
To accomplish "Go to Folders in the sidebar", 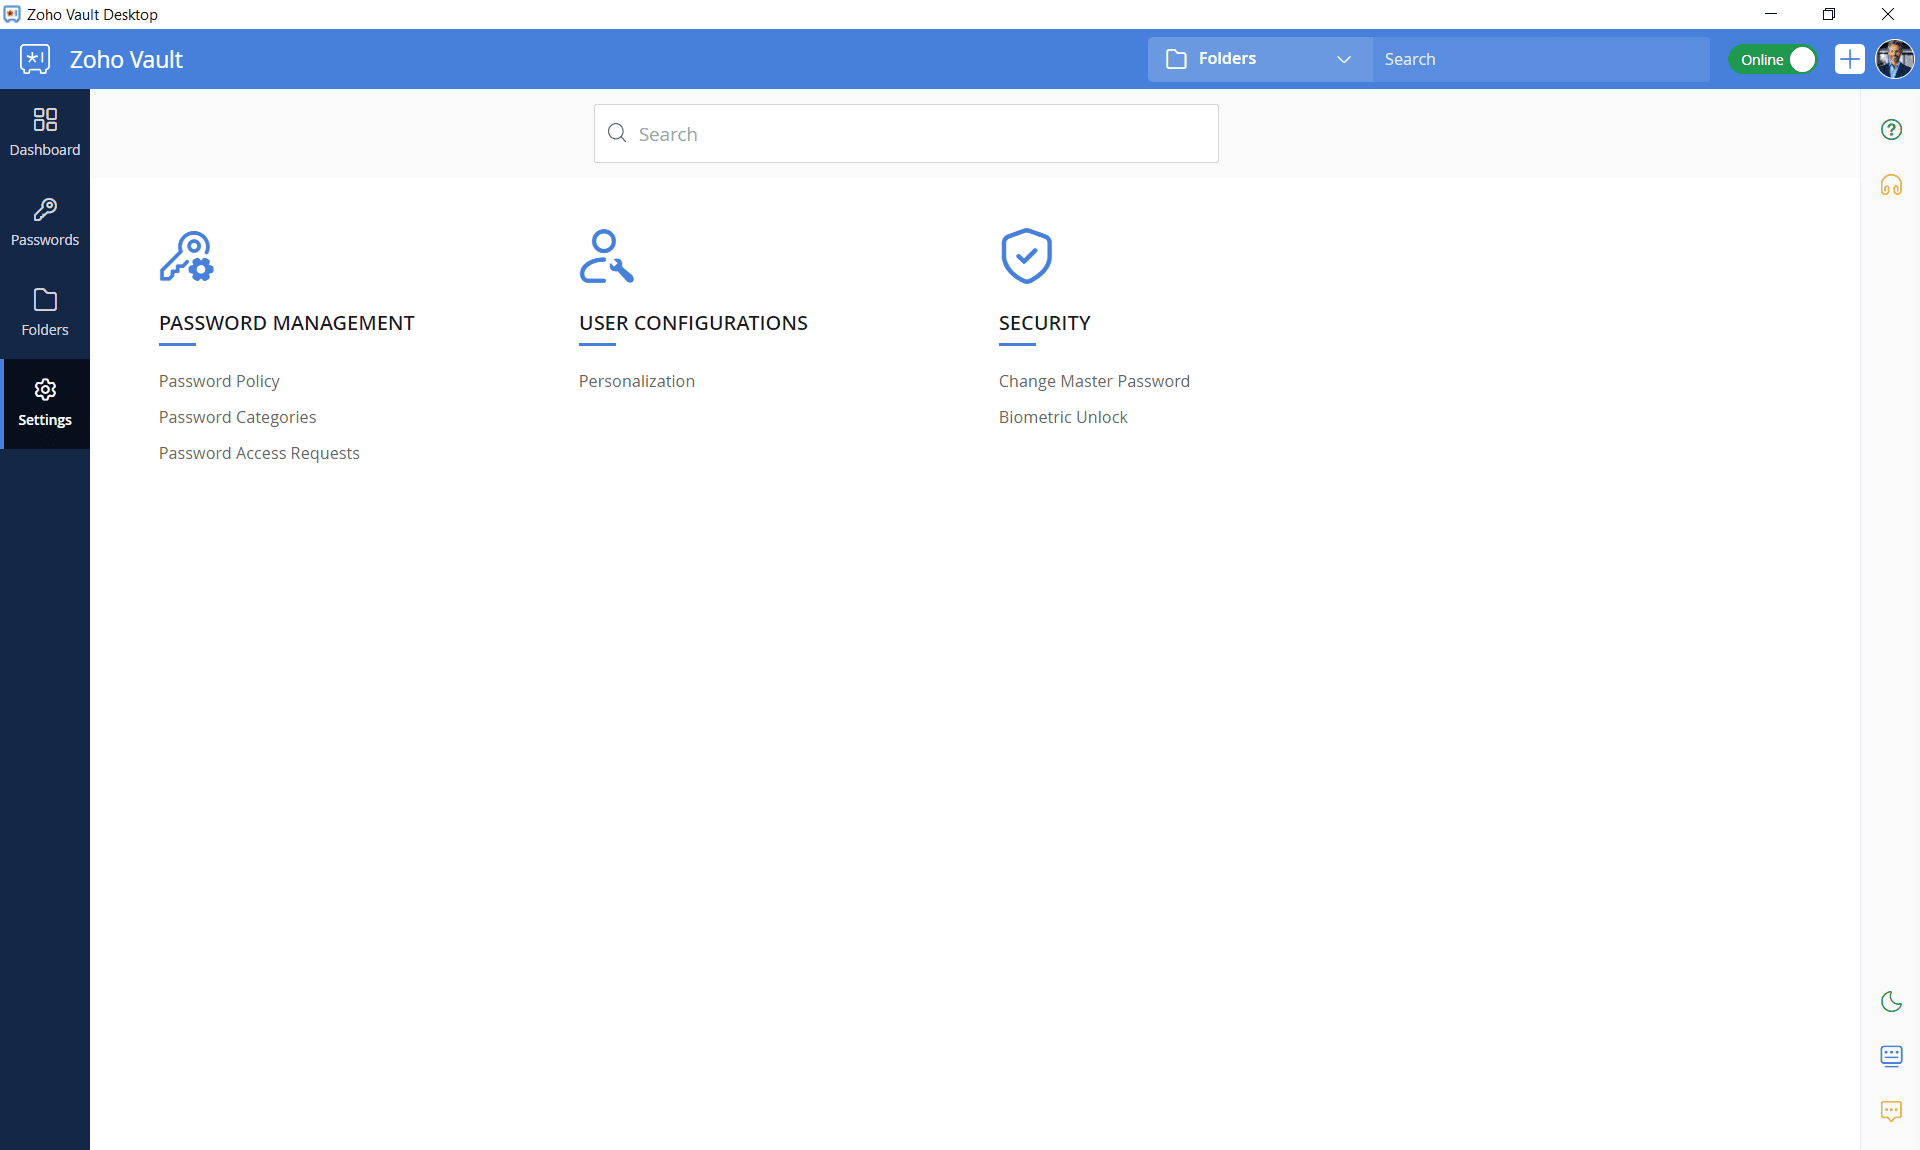I will [45, 313].
